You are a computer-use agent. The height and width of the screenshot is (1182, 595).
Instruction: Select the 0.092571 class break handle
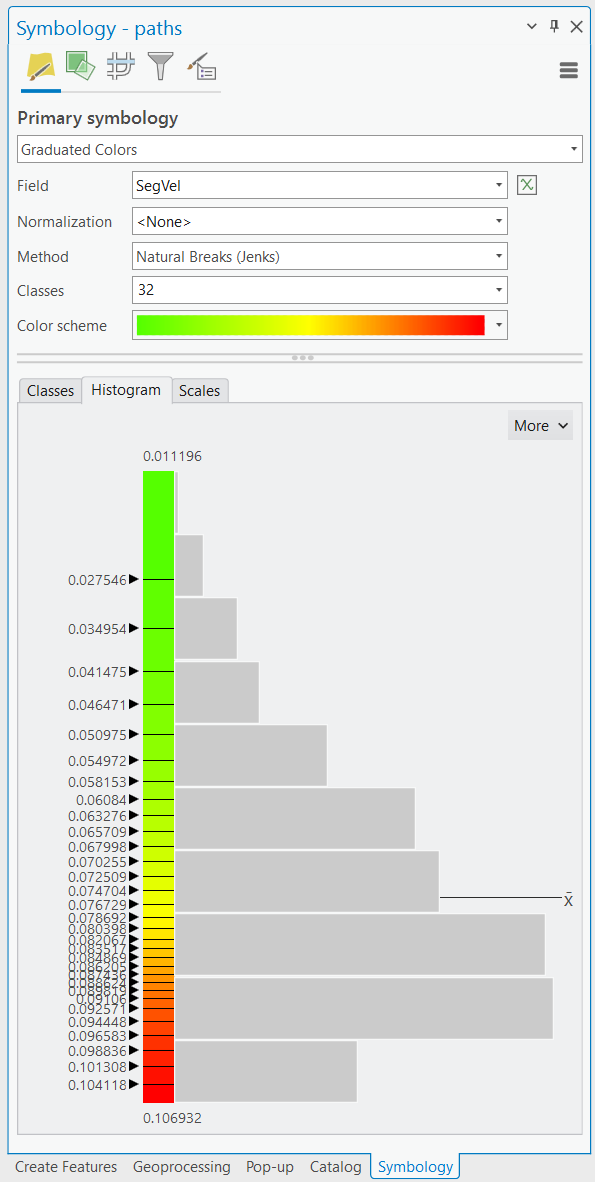pos(134,1008)
